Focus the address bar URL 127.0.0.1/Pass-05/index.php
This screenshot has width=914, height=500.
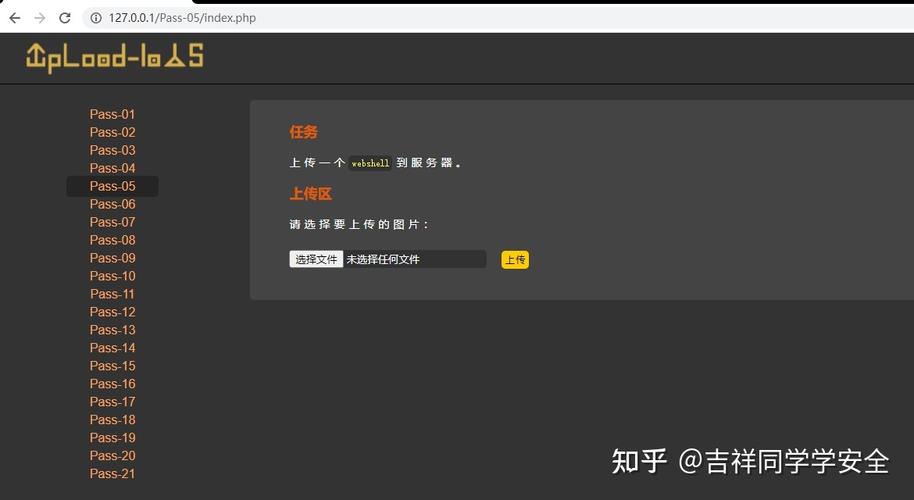click(x=182, y=18)
